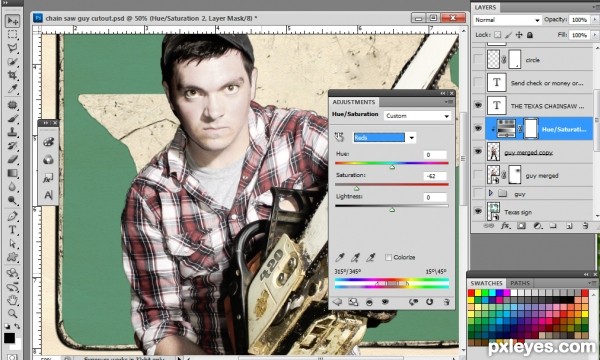Open Adjustments panel options menu
This screenshot has height=360, width=600.
[x=448, y=102]
